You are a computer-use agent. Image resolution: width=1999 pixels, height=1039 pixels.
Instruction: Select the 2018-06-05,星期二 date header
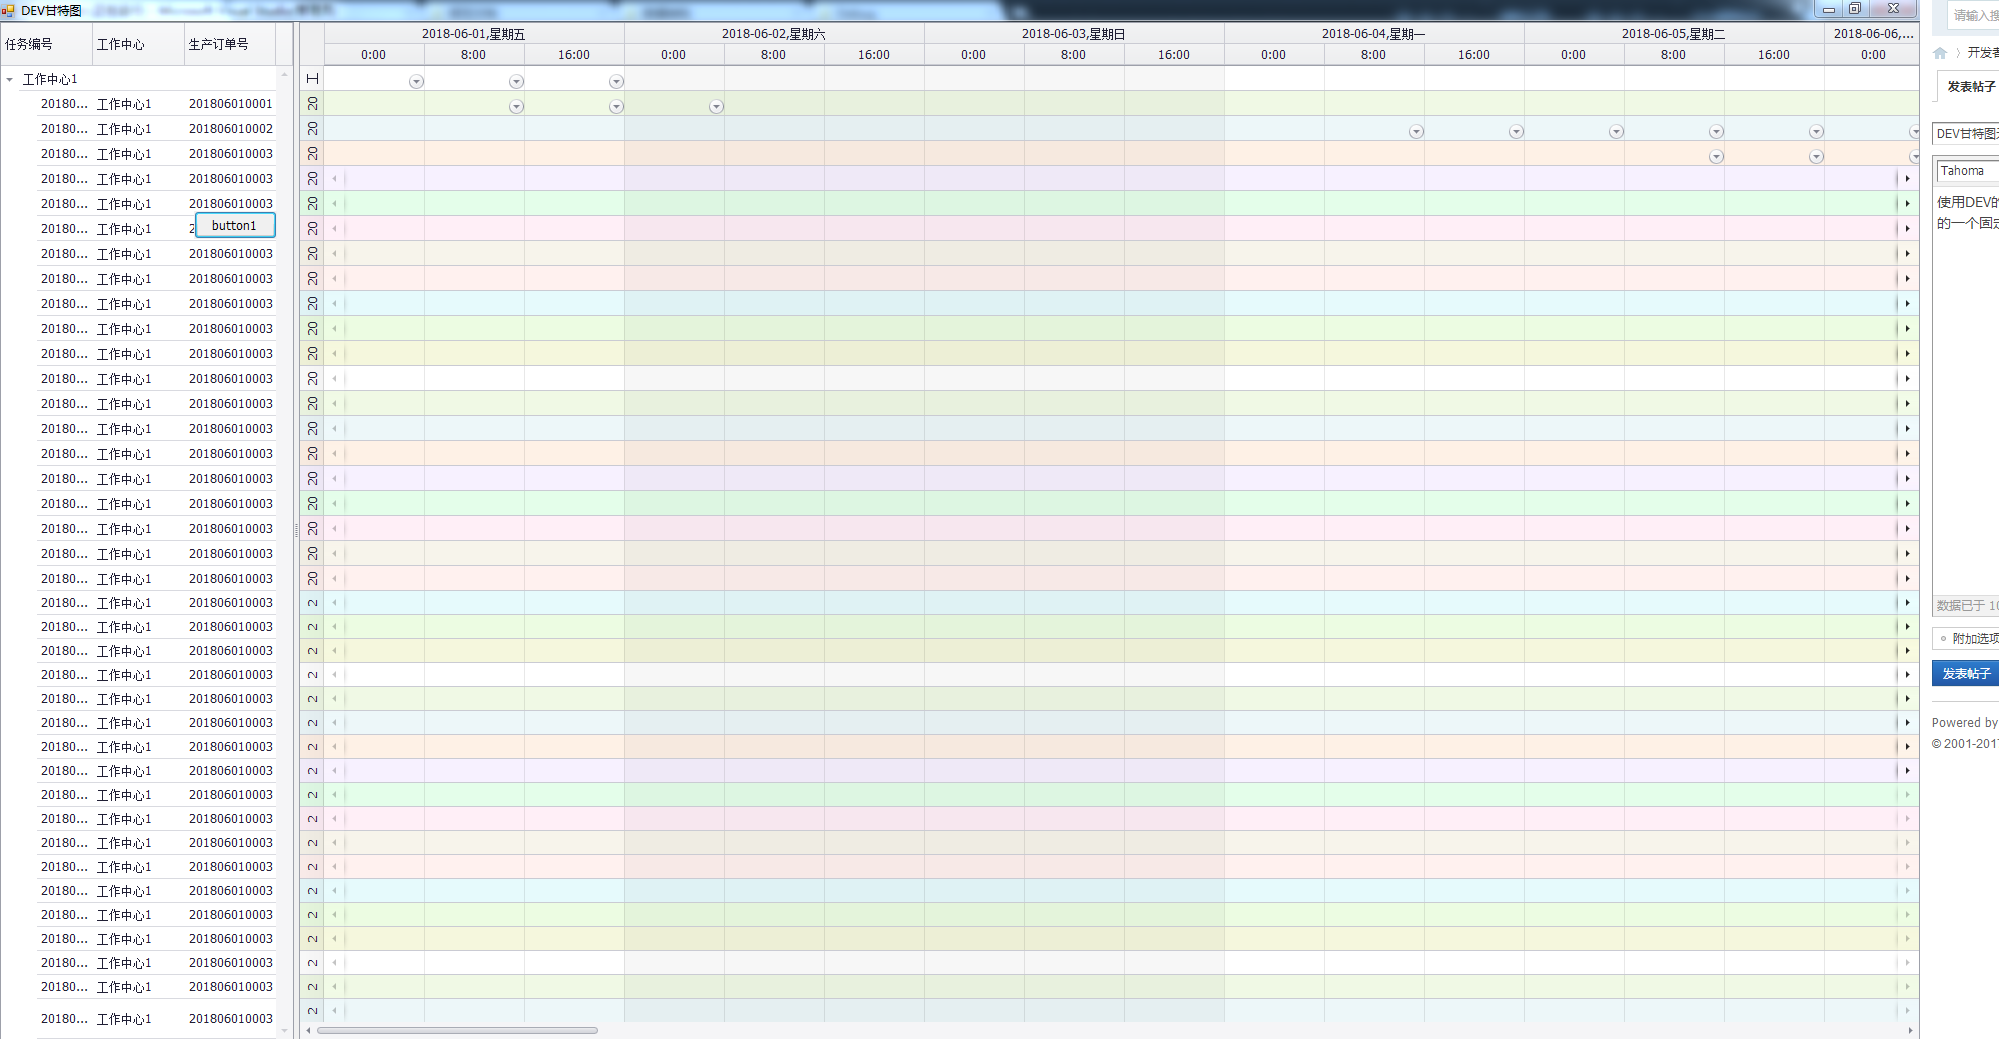tap(1674, 34)
